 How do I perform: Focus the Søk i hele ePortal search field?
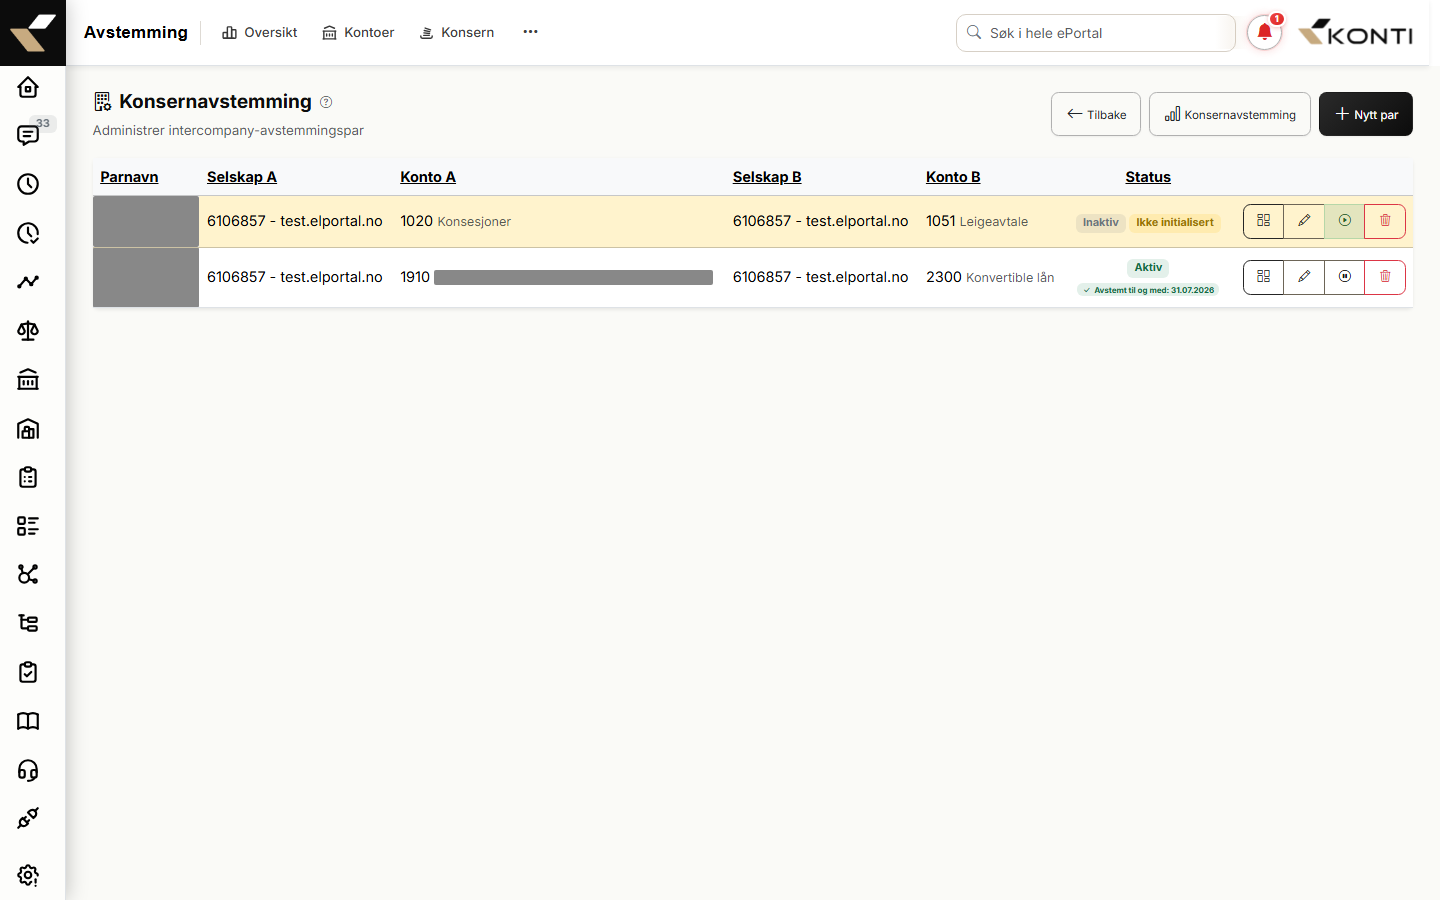click(1096, 33)
